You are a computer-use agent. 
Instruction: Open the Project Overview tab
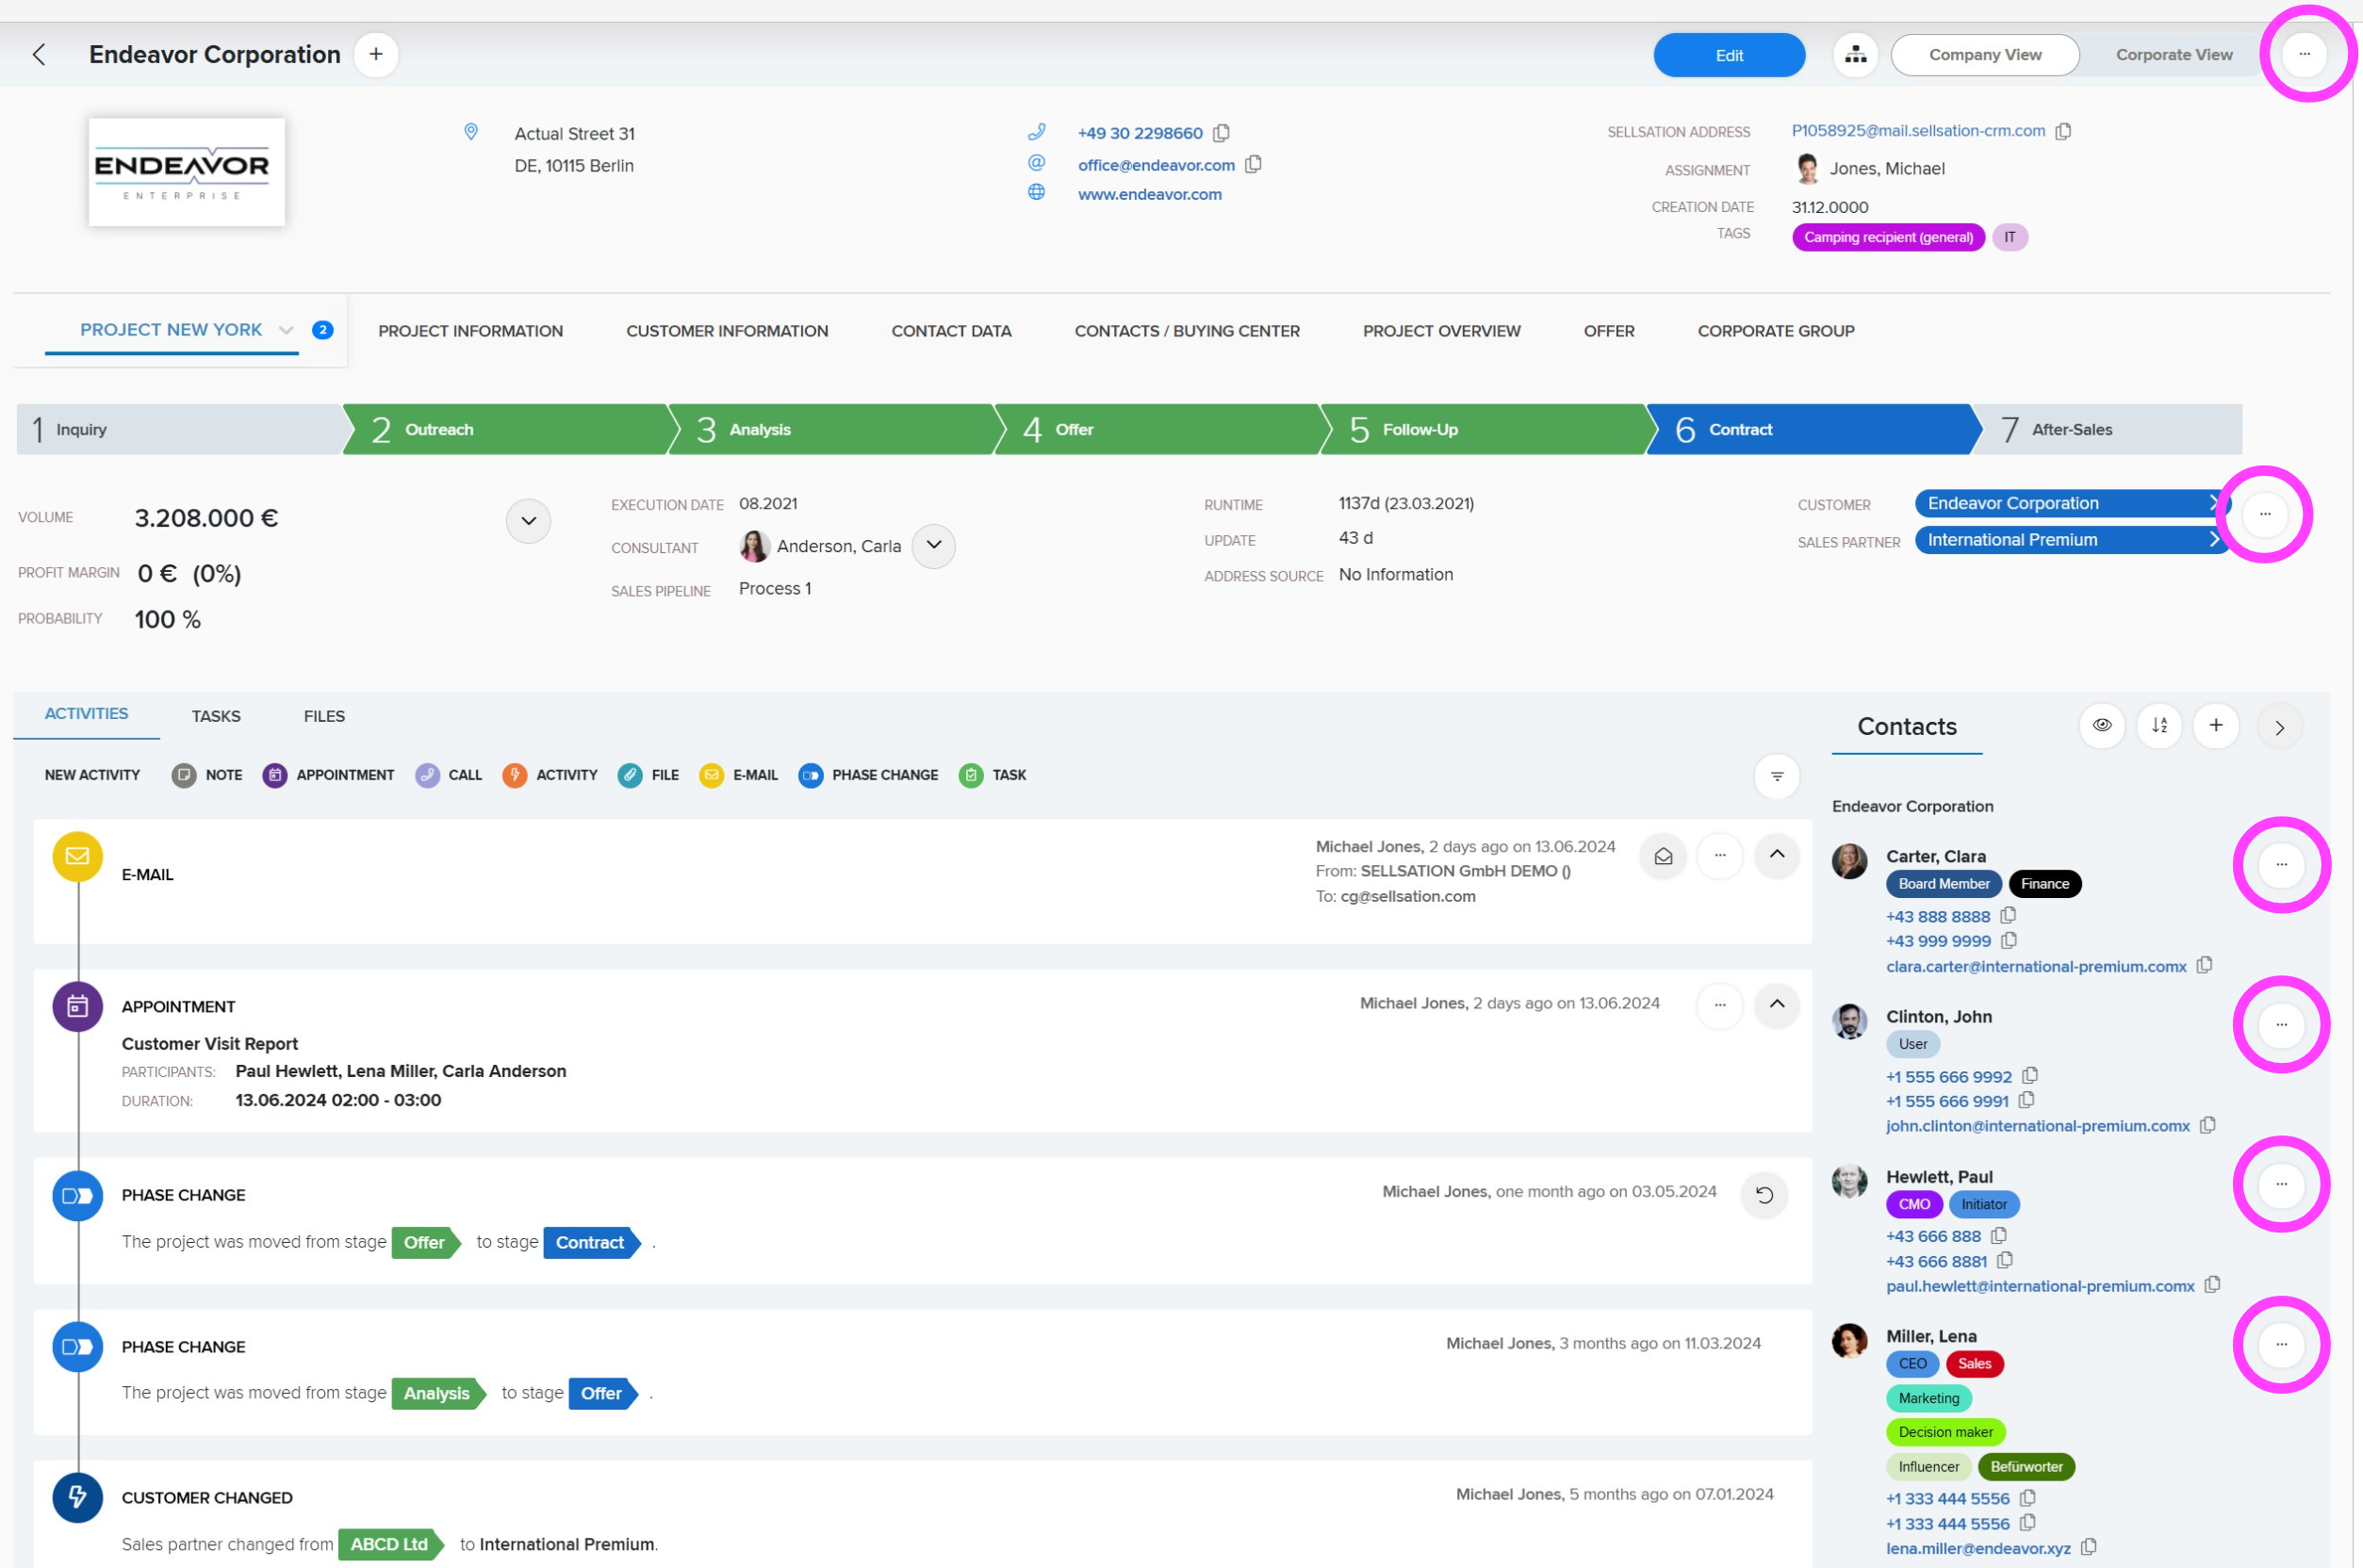click(x=1441, y=331)
